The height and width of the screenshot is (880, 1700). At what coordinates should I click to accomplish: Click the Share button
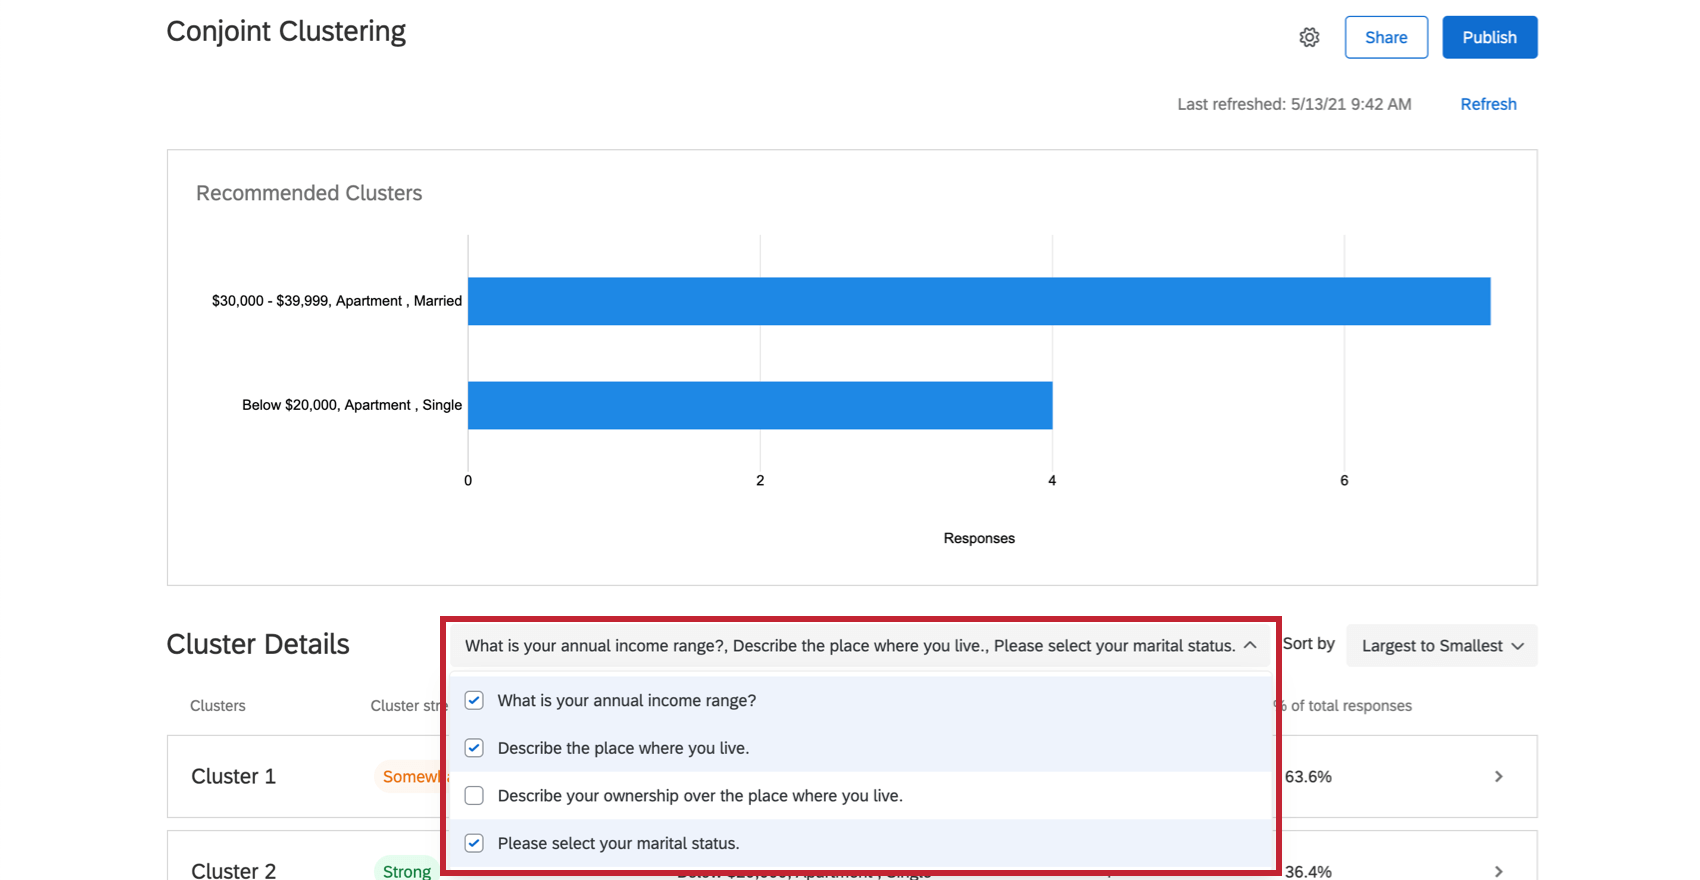pyautogui.click(x=1386, y=37)
